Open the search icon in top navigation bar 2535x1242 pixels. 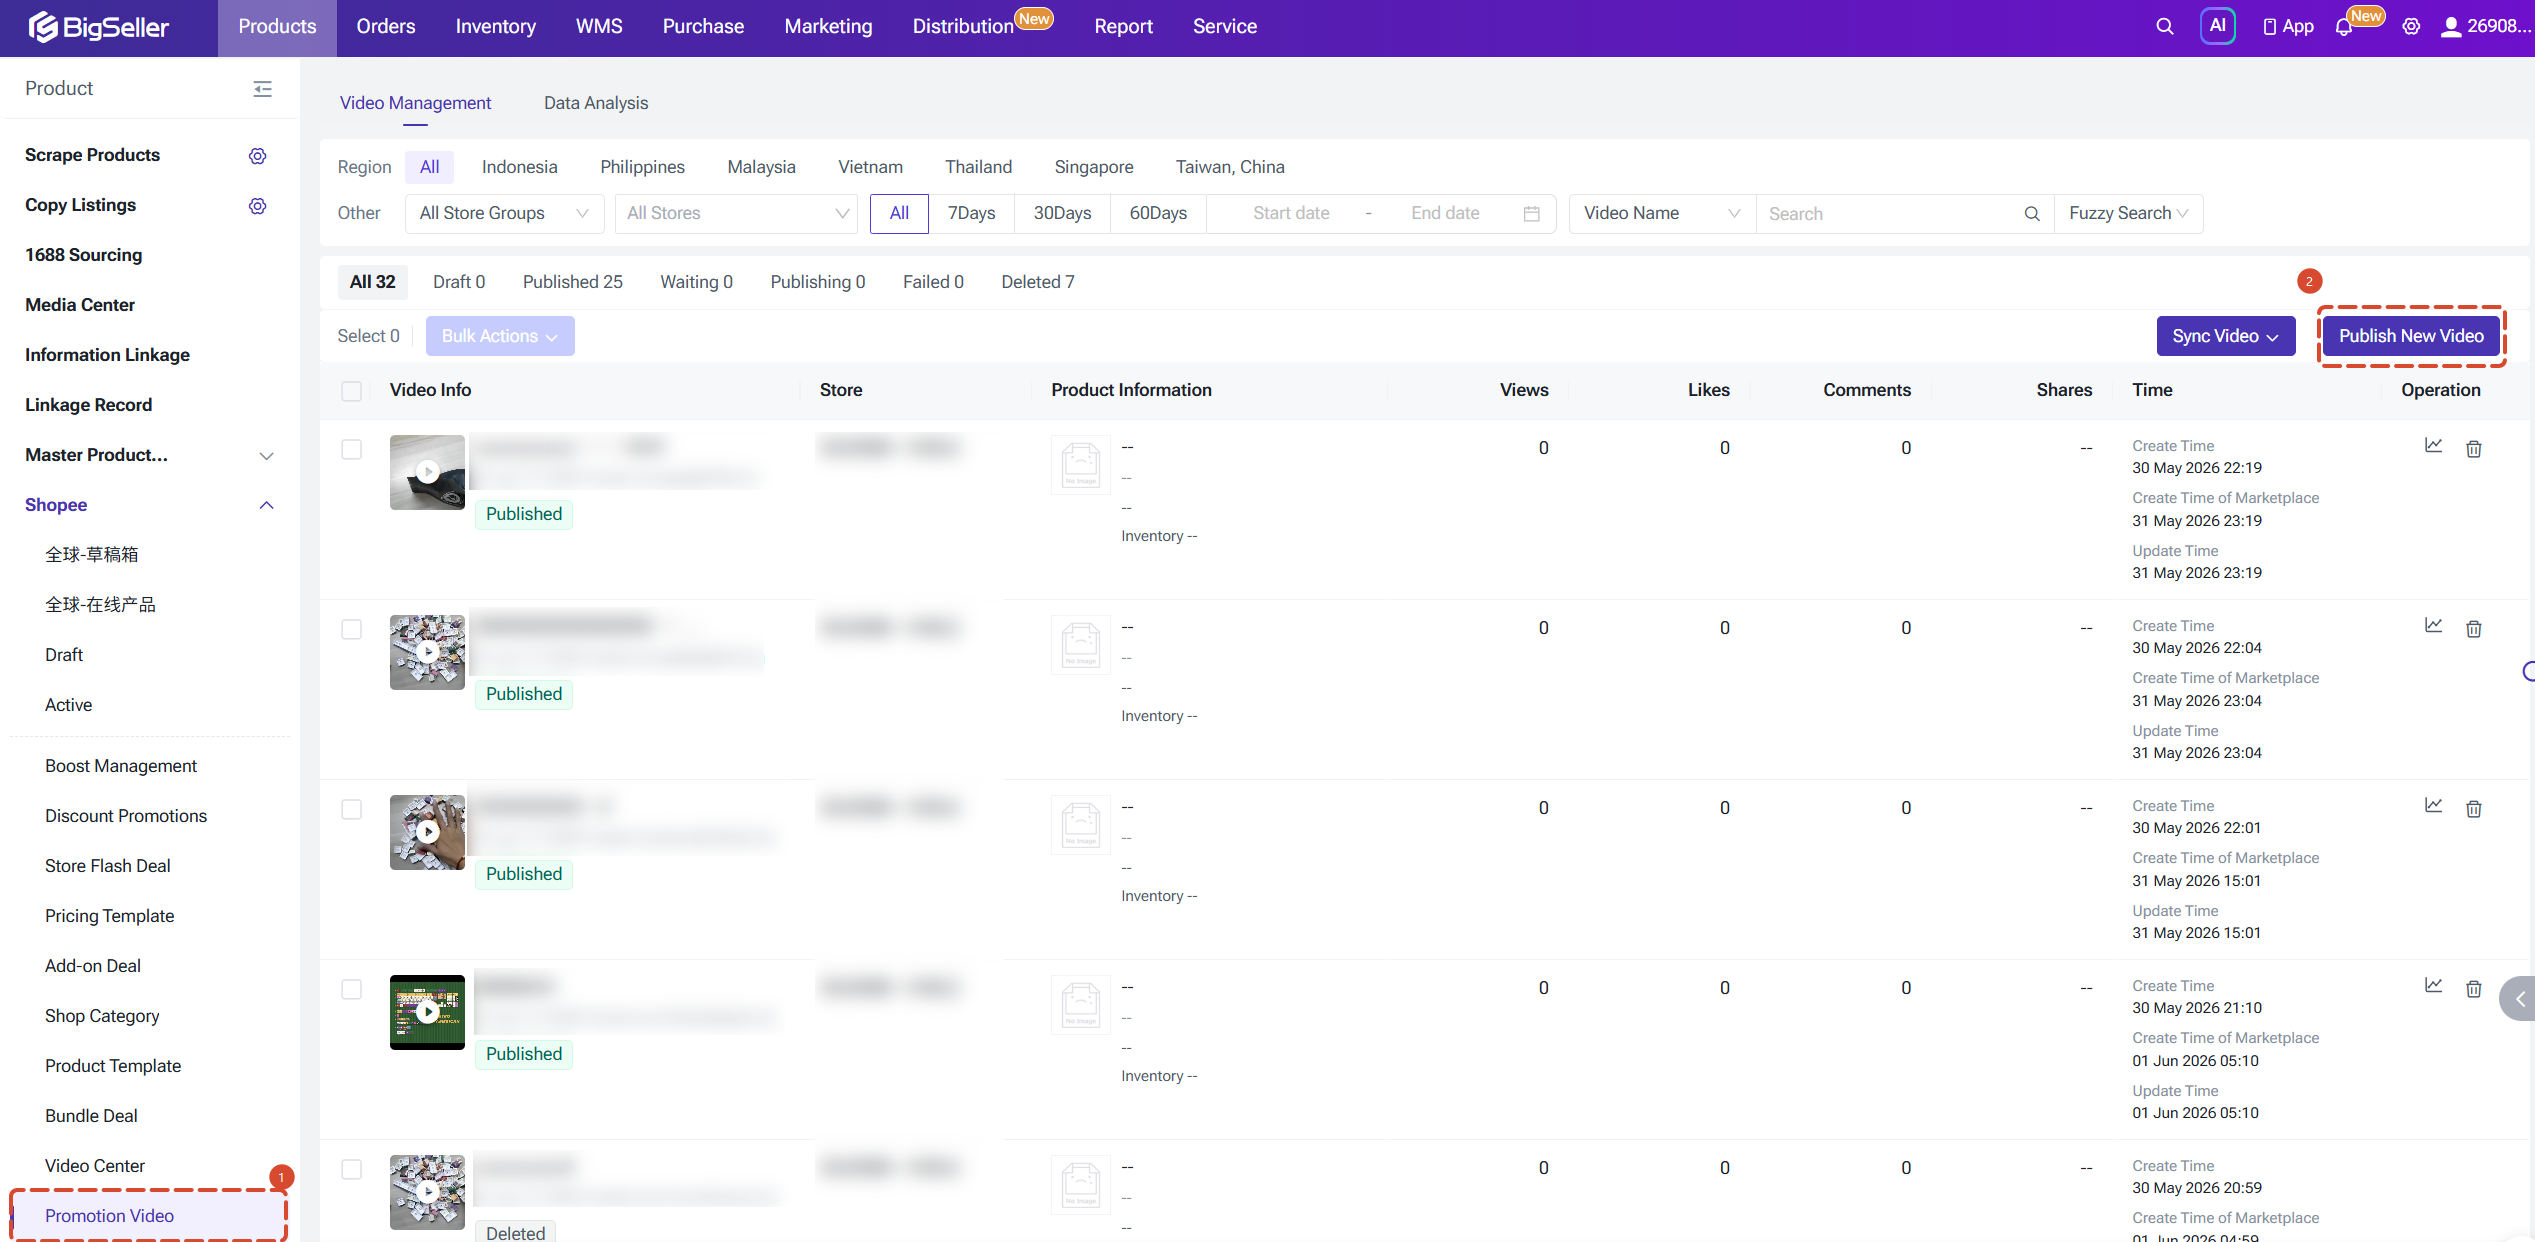(x=2164, y=27)
